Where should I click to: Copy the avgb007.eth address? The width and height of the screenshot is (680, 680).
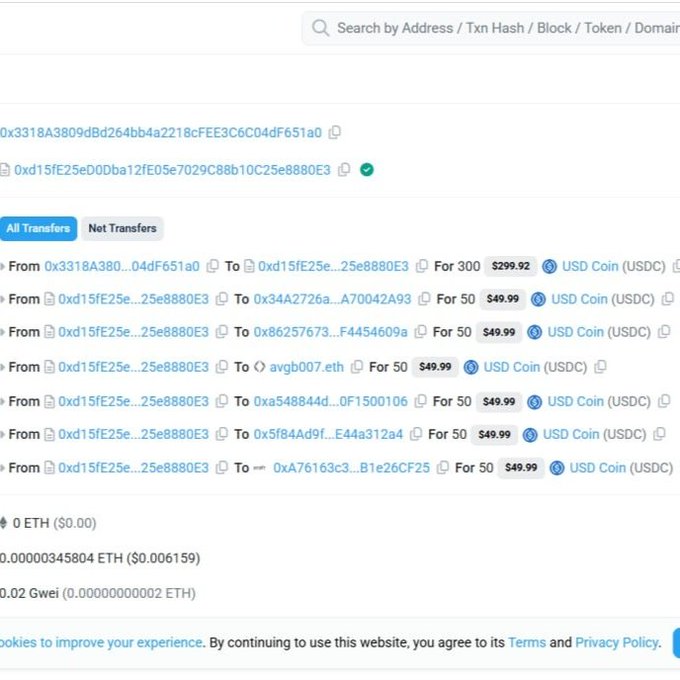[356, 367]
